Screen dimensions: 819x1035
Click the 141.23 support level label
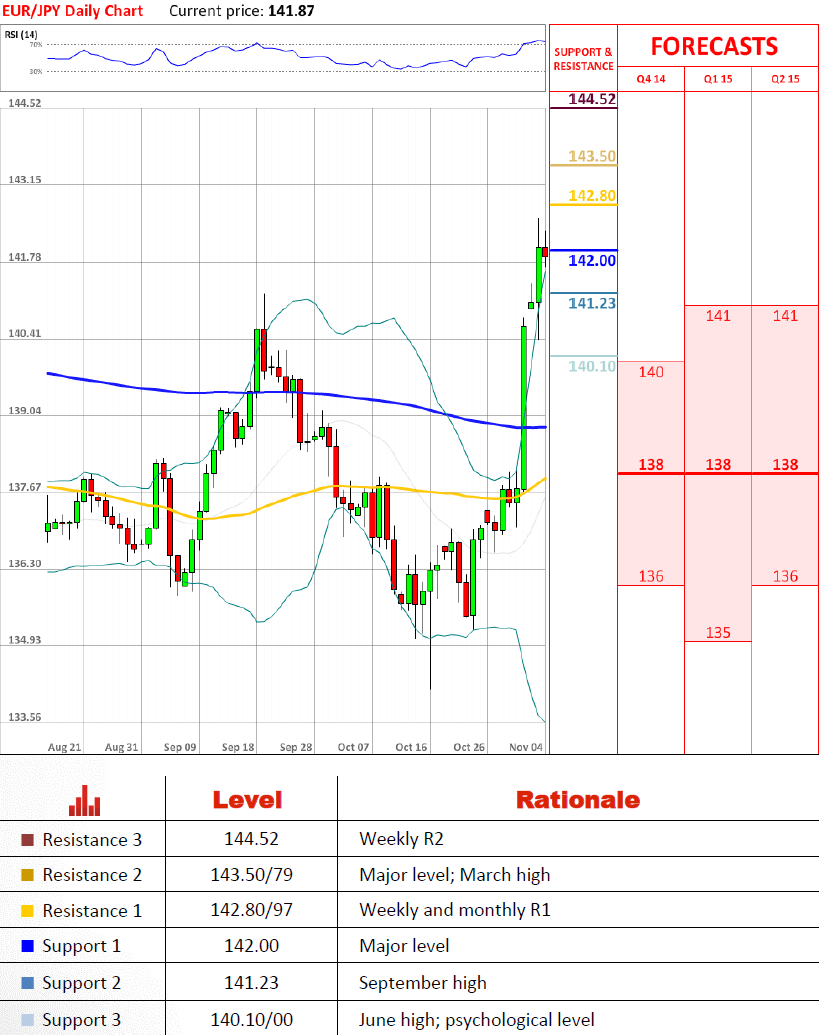[x=592, y=303]
